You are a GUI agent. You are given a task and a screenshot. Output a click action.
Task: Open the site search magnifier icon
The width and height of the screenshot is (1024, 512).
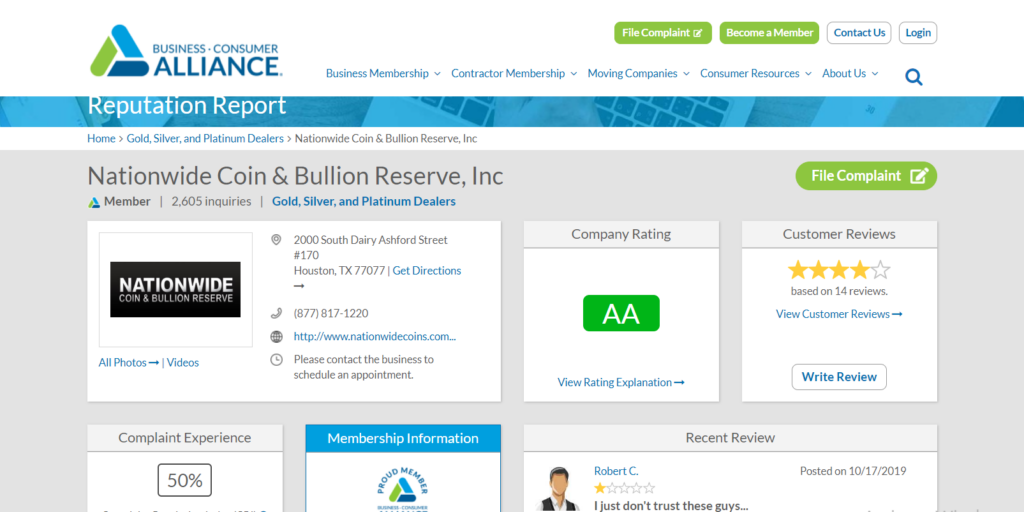(914, 77)
